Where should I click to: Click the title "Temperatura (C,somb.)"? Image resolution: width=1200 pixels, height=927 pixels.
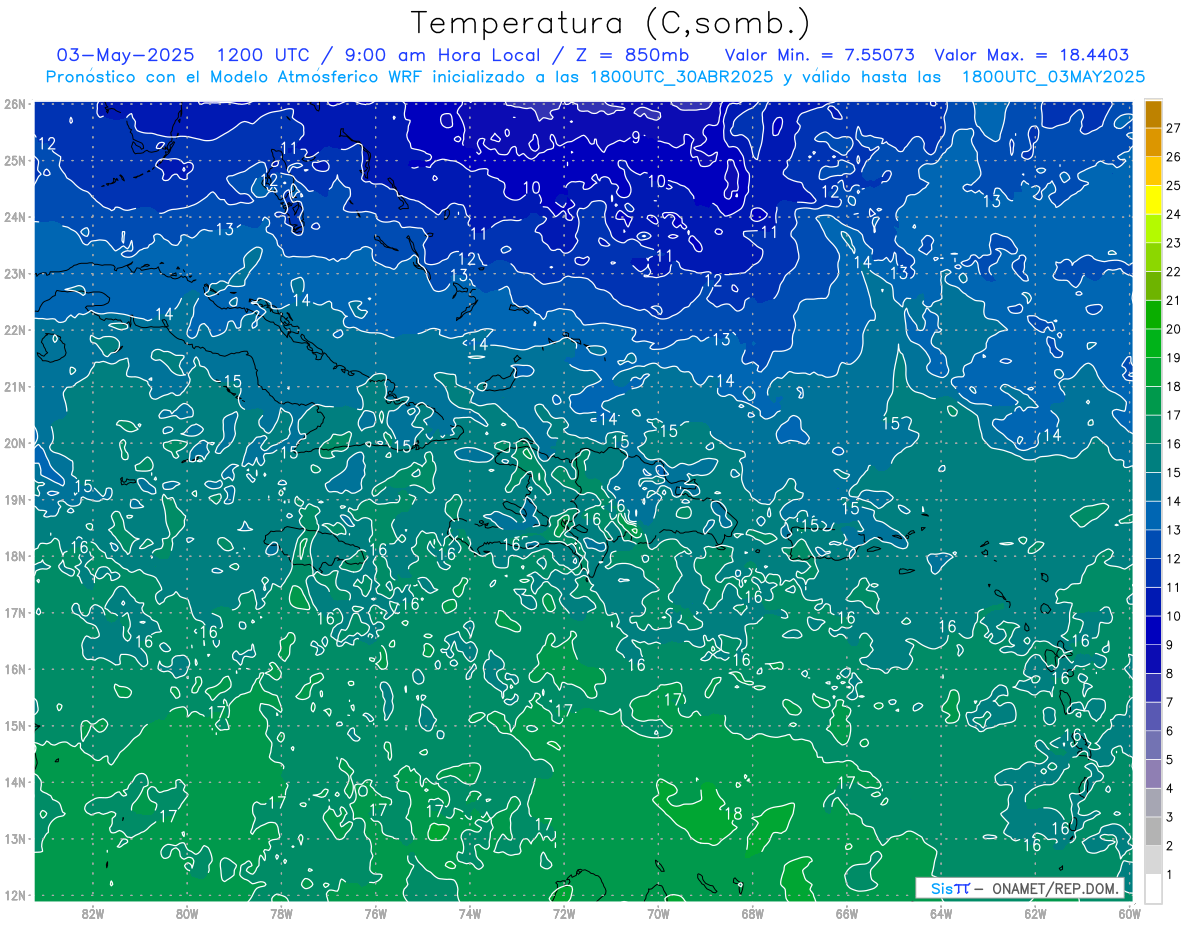coord(611,22)
